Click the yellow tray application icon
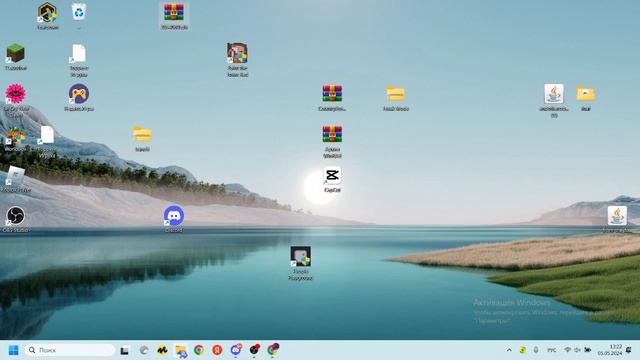 522,350
